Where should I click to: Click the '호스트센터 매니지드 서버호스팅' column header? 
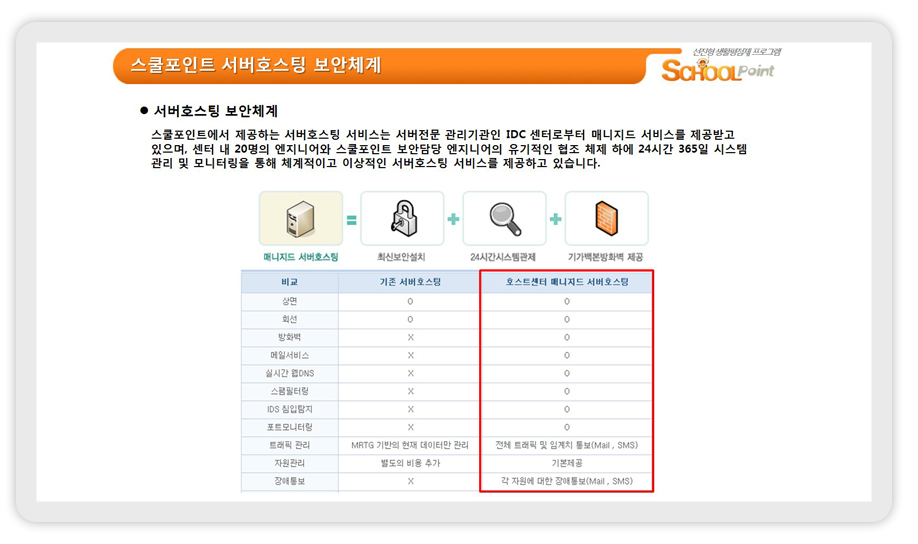click(566, 283)
